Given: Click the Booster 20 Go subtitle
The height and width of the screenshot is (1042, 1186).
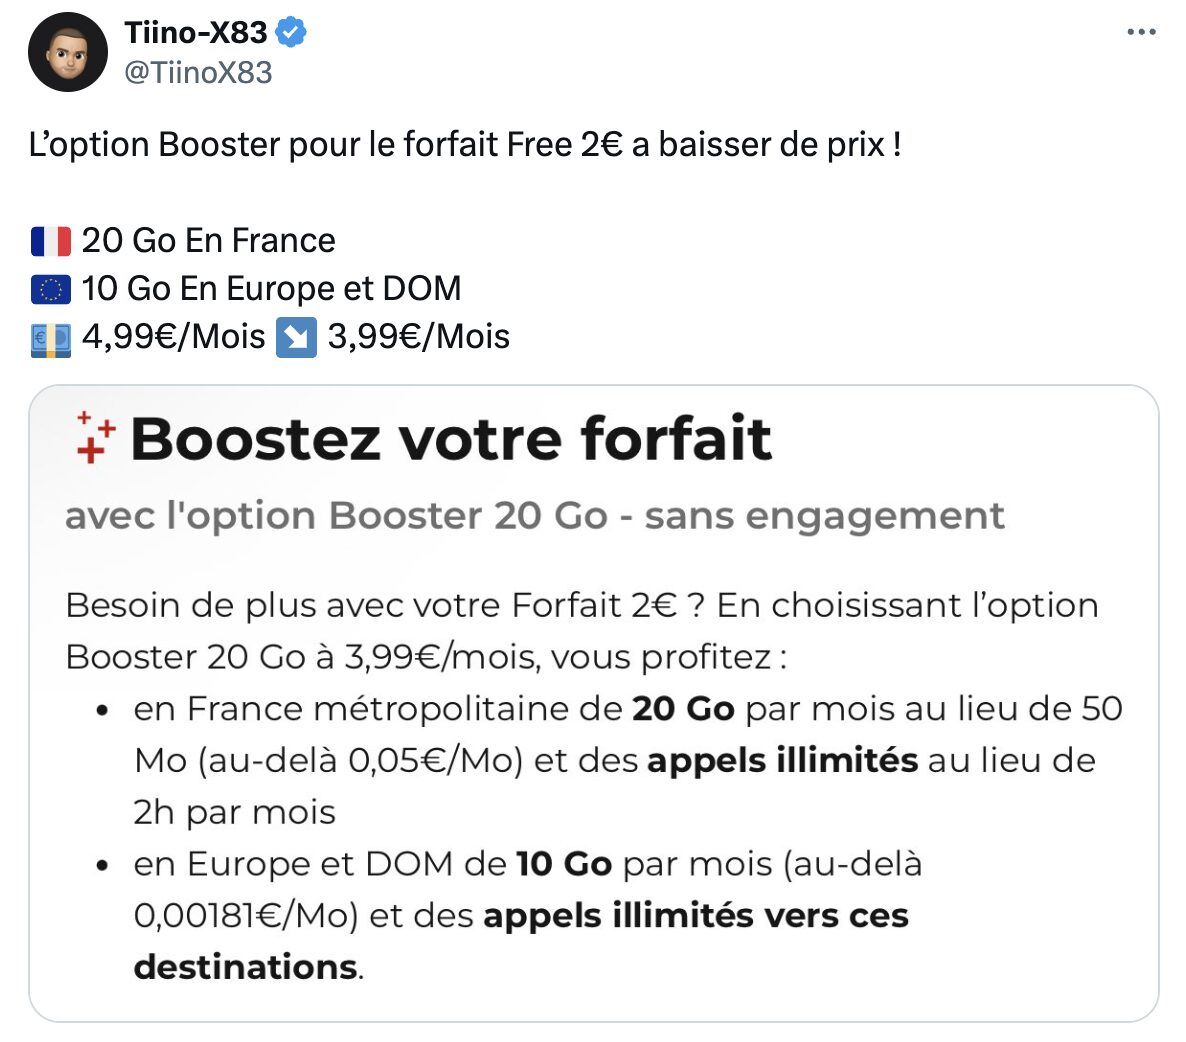Looking at the screenshot, I should 535,516.
